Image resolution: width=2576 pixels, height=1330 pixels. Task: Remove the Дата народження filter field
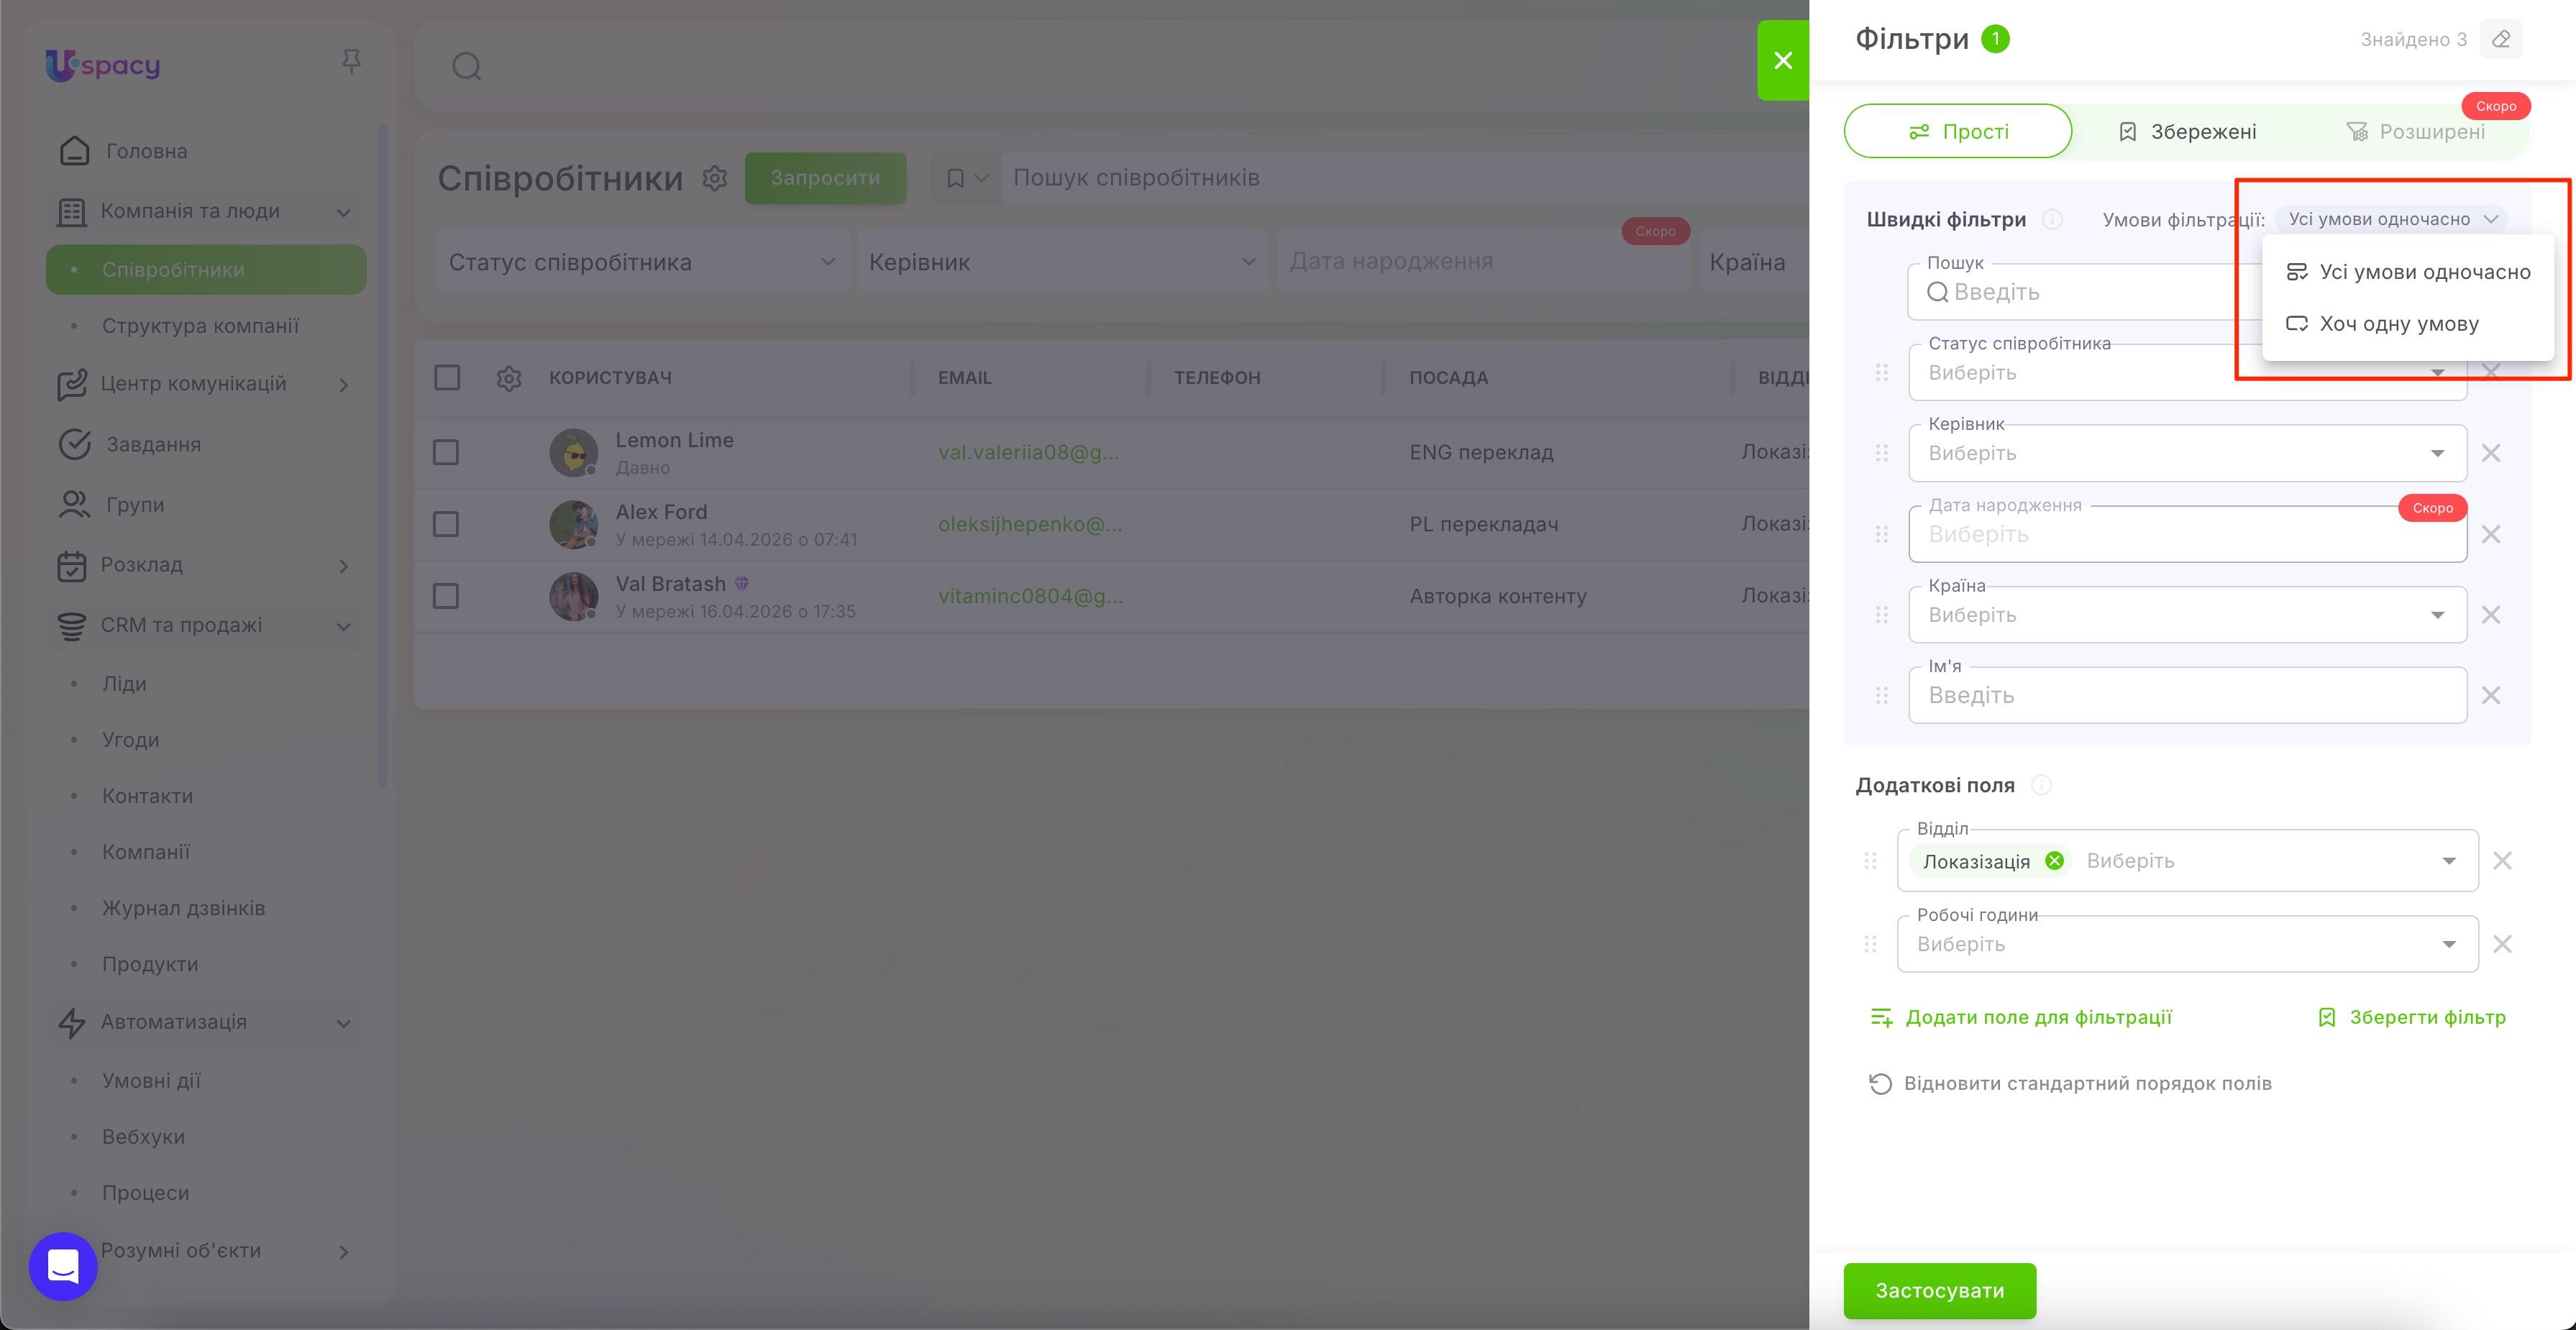click(2491, 534)
